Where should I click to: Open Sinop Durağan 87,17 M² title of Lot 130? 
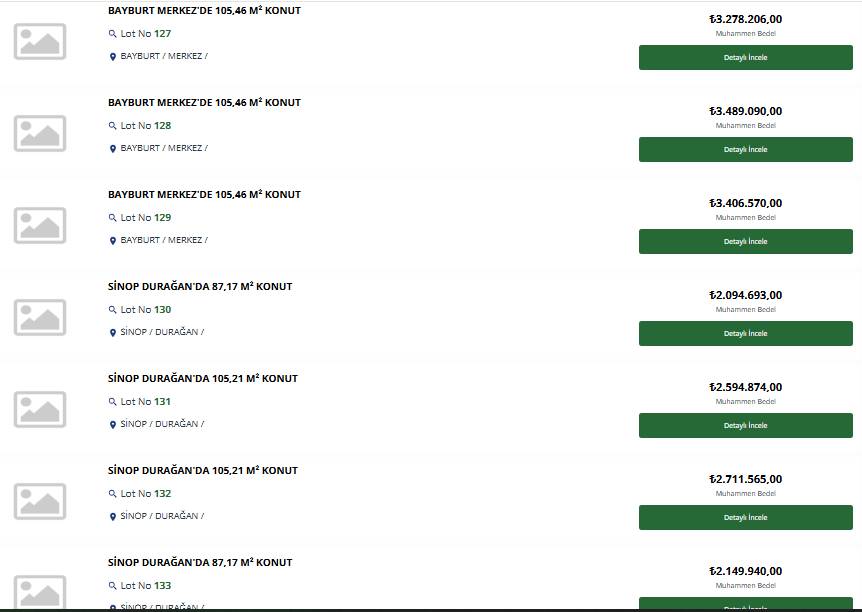pyautogui.click(x=200, y=286)
